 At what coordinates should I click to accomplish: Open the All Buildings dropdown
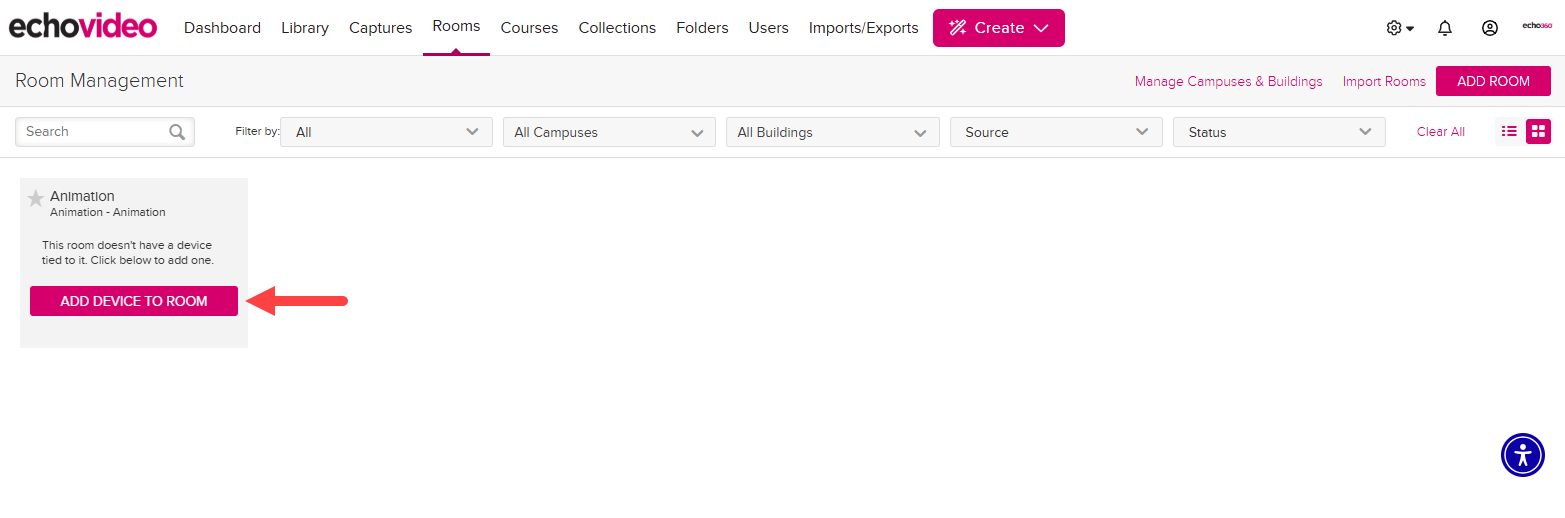click(x=833, y=132)
